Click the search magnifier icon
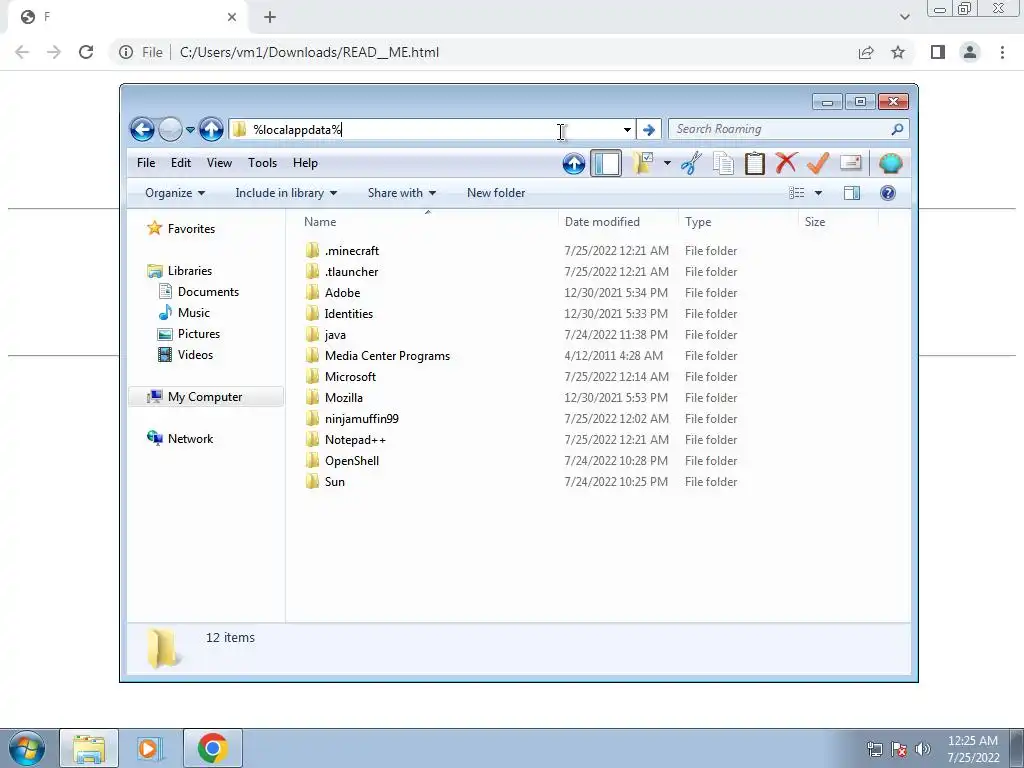This screenshot has width=1024, height=768. 897,129
